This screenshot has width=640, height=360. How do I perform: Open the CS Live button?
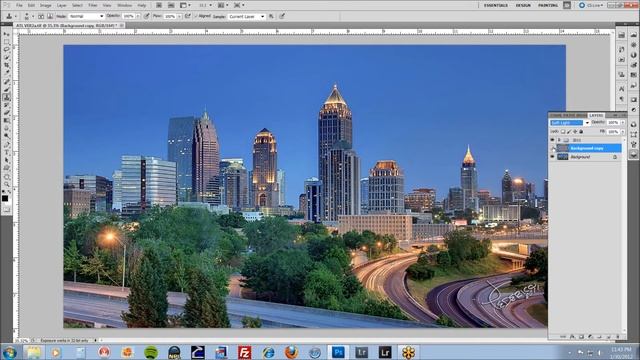[x=591, y=5]
